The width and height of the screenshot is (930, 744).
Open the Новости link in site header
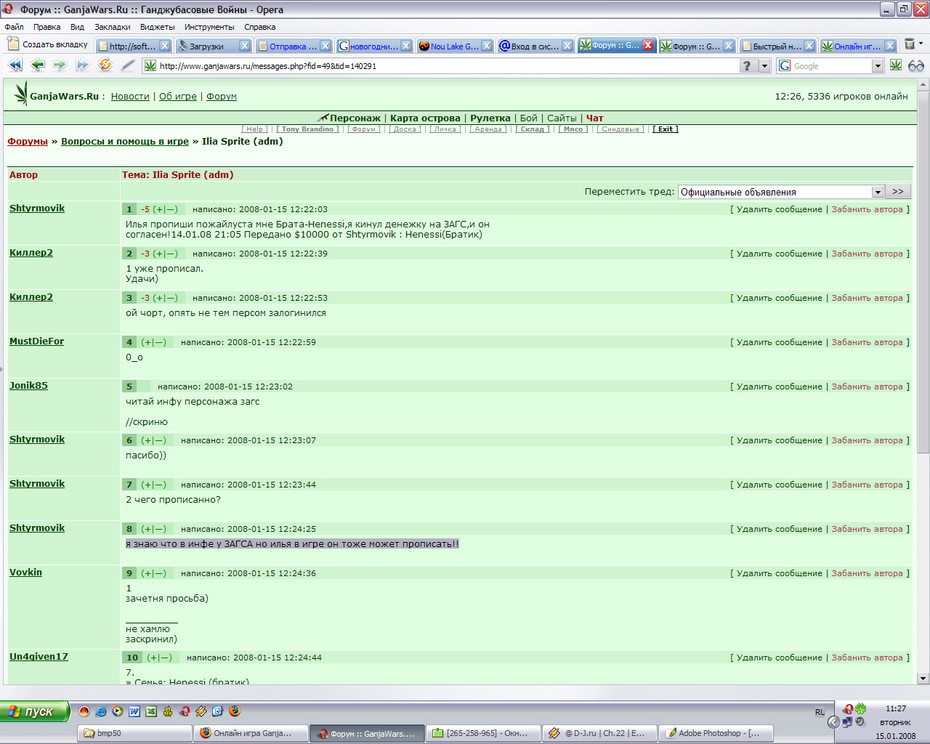click(x=130, y=96)
